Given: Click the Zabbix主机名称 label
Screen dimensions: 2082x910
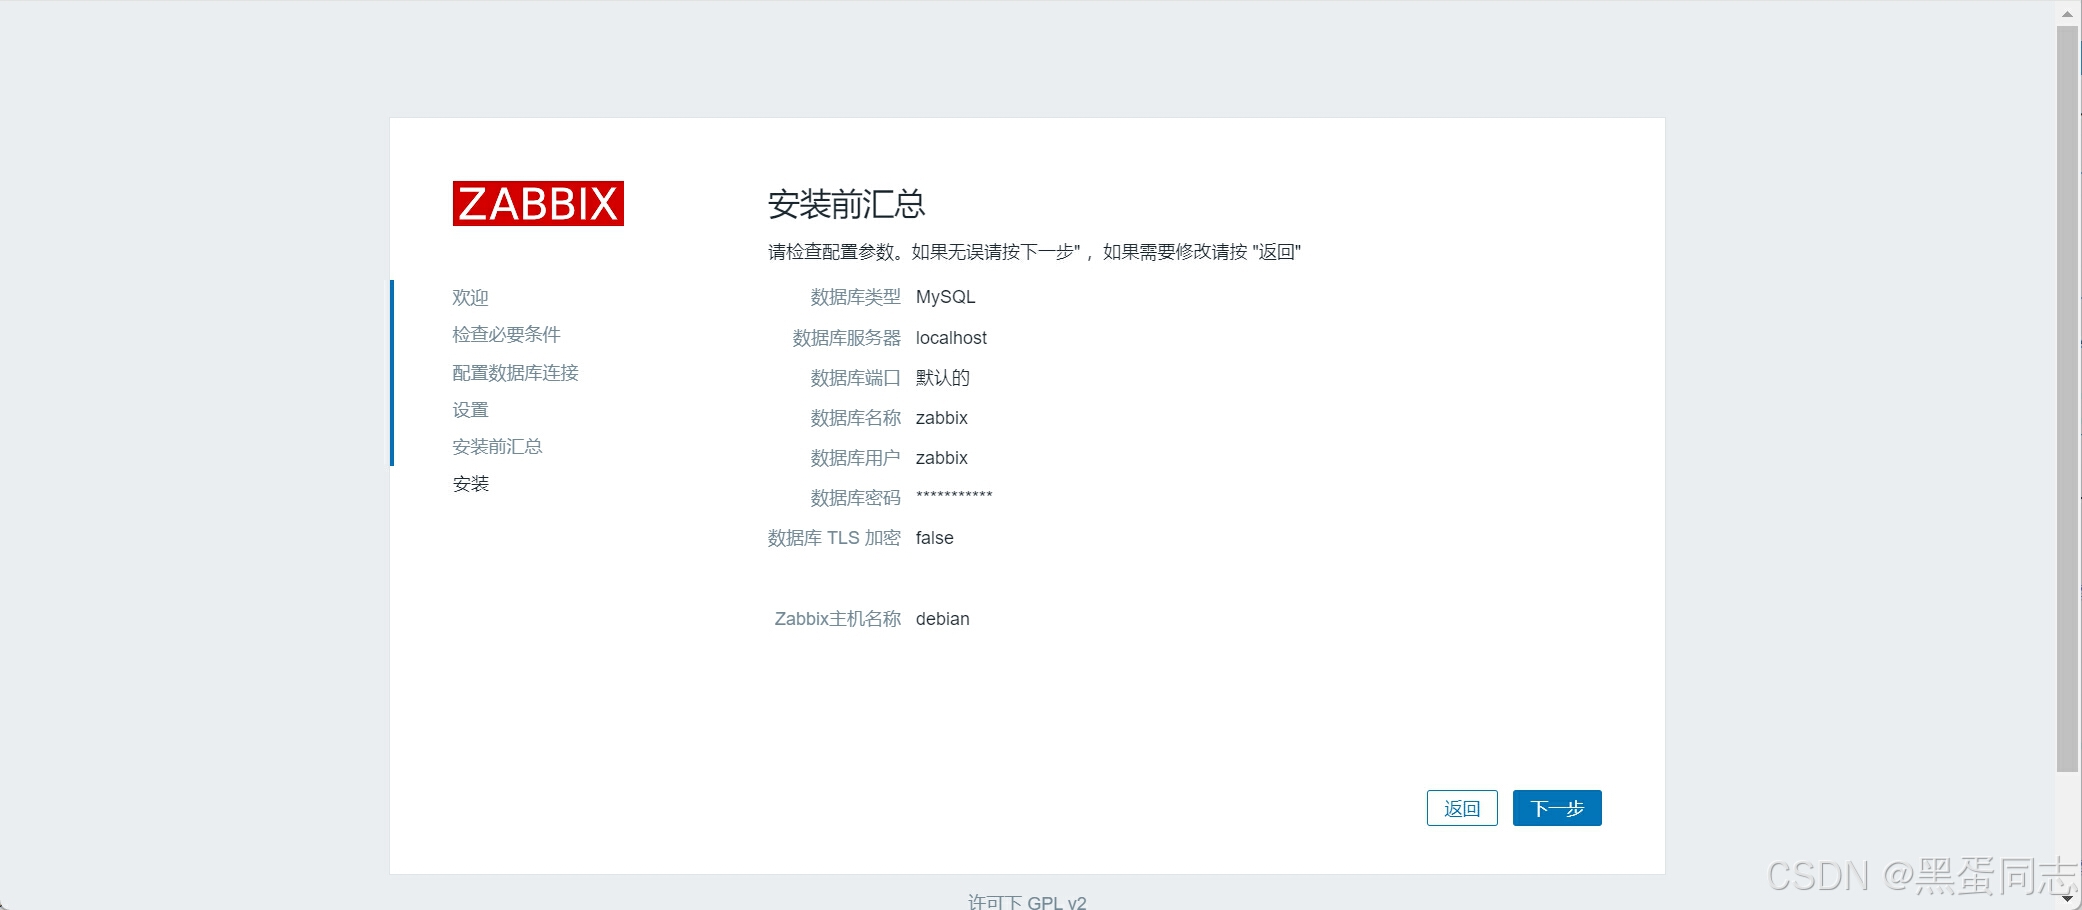Looking at the screenshot, I should click(838, 619).
